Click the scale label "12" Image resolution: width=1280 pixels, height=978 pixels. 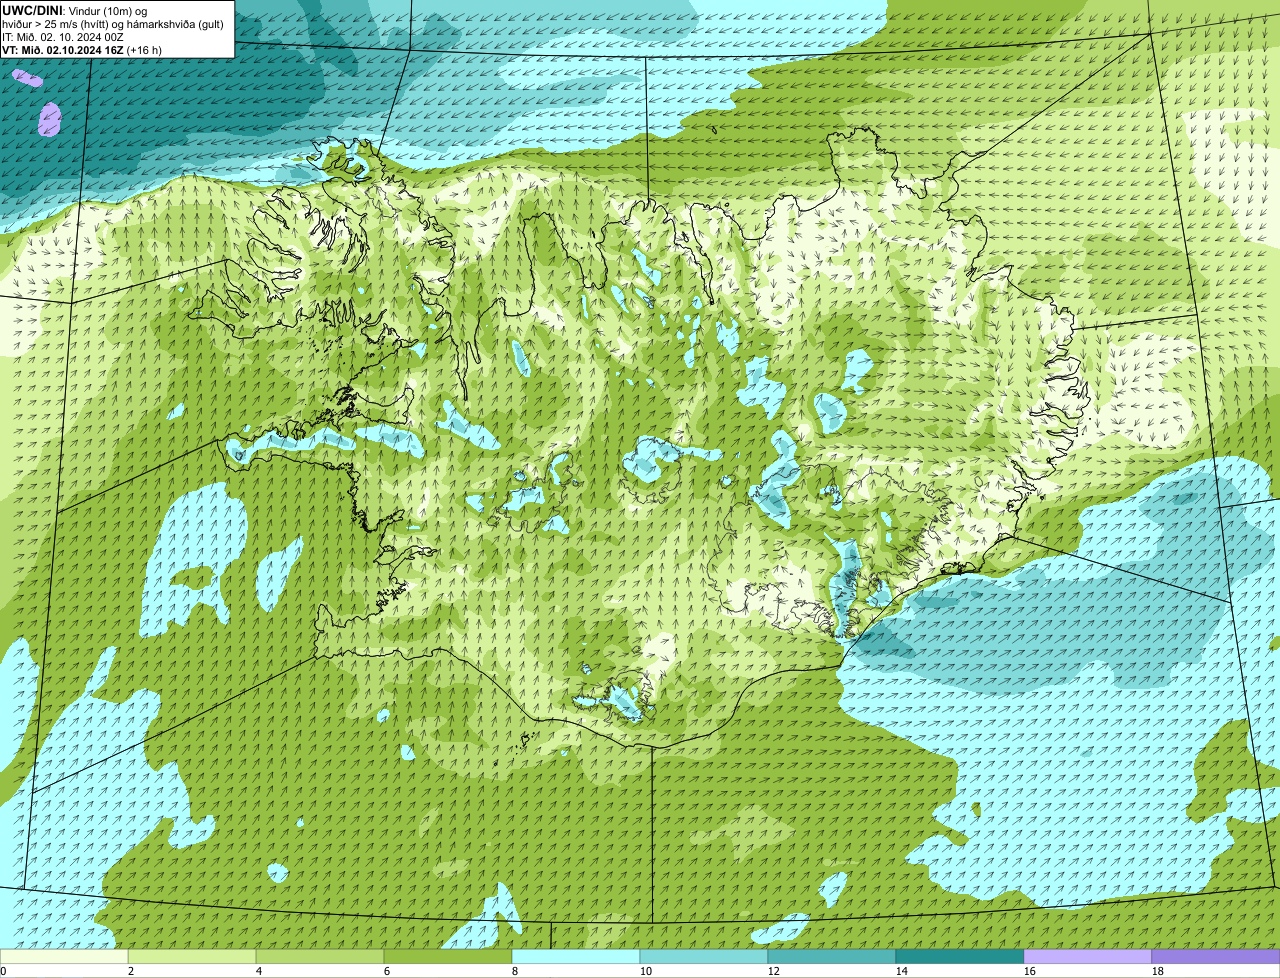click(774, 971)
